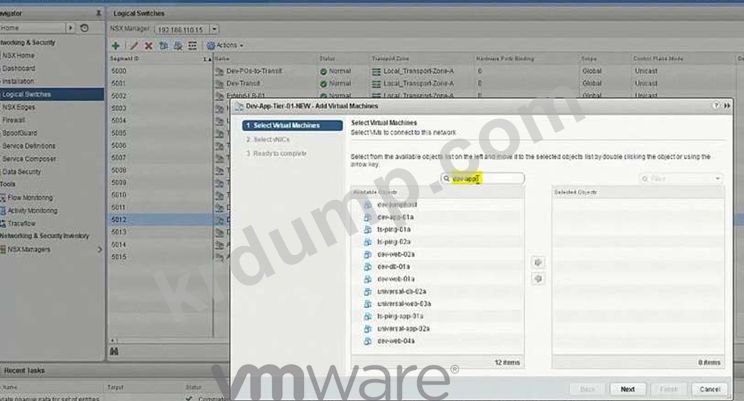Pin the Navigator panel
744x401 pixels.
[98, 13]
